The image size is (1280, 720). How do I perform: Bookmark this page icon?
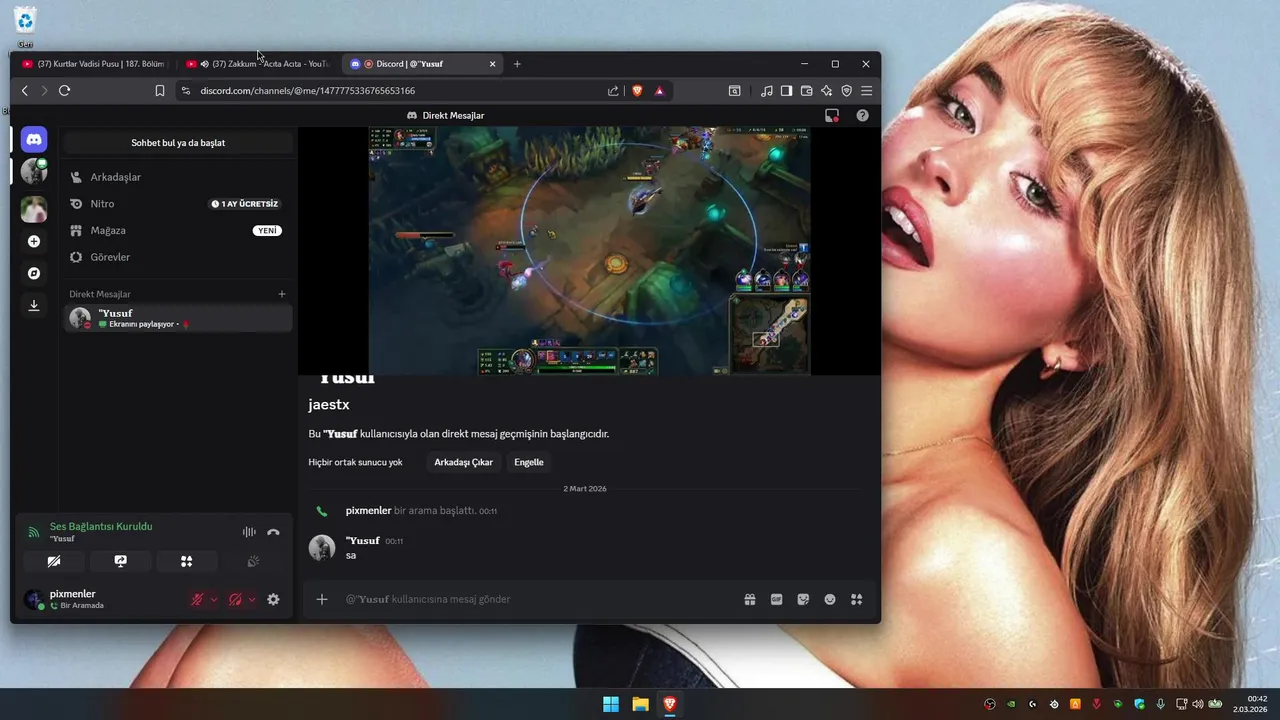tap(159, 91)
